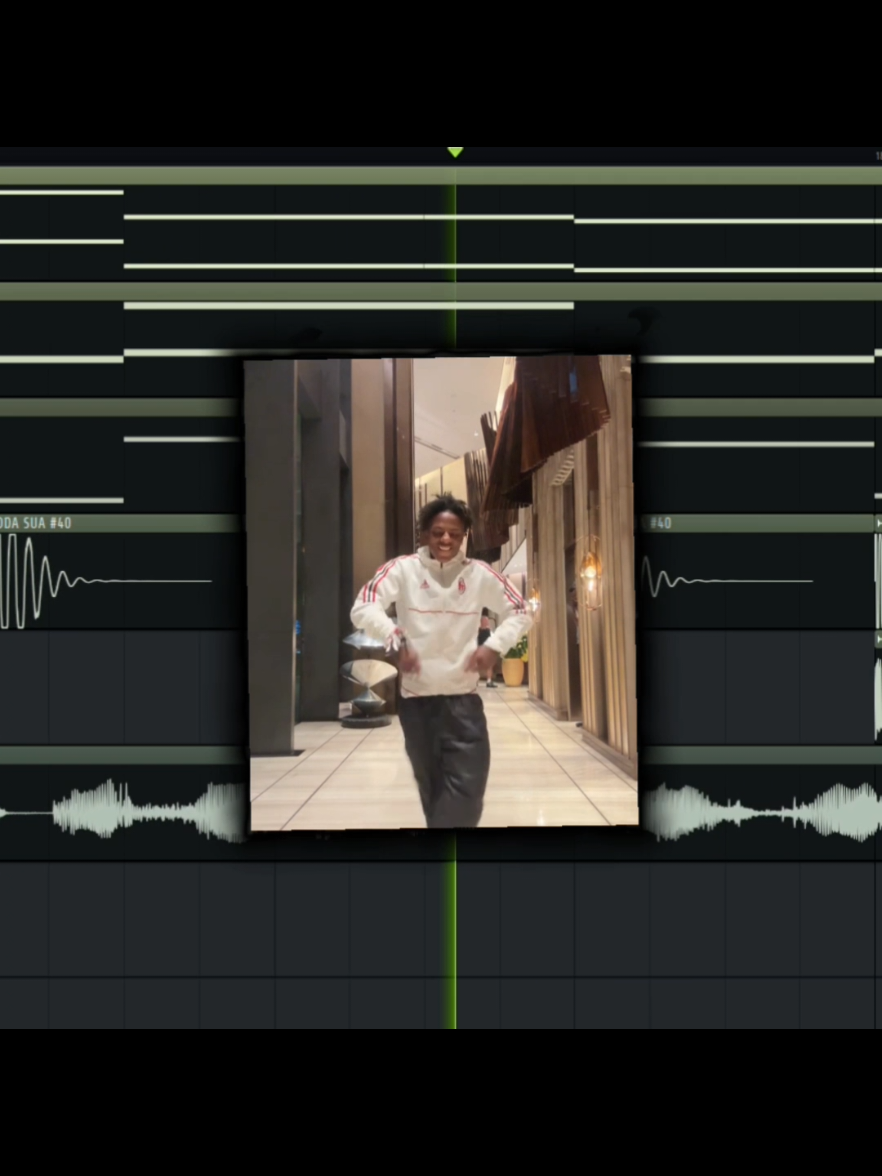Select kick waveform under the '#40' header
Screen dimensions: 882x1176
pos(727,580)
